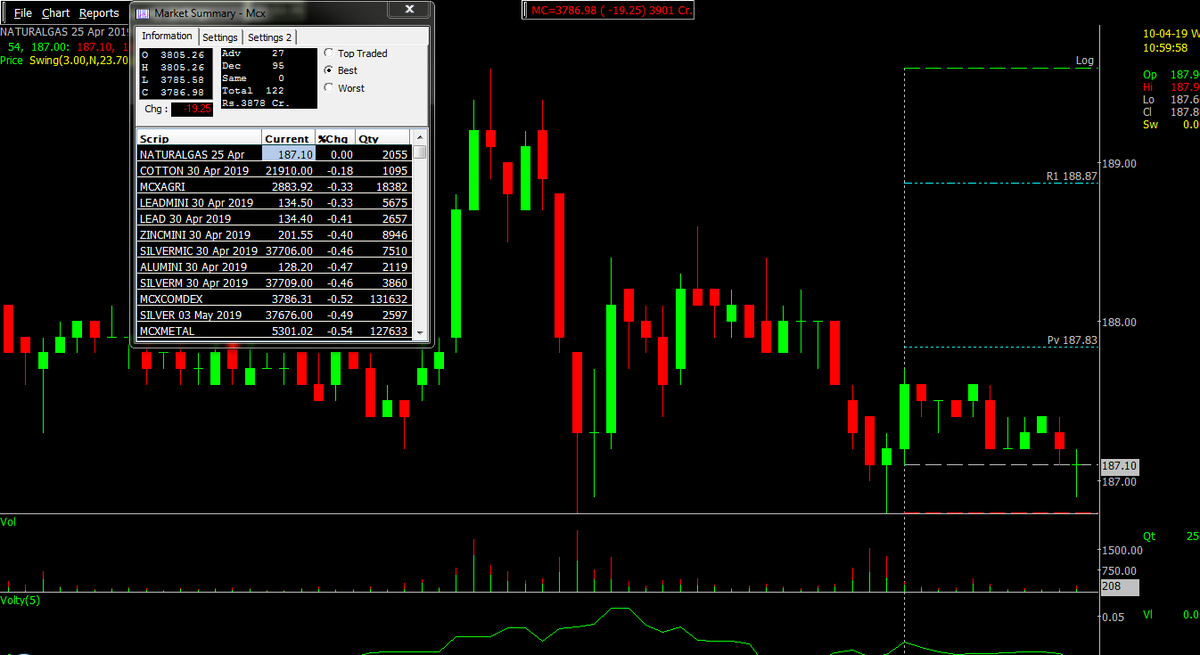Image resolution: width=1200 pixels, height=655 pixels.
Task: Click the Market Summary window icon
Action: pos(143,13)
